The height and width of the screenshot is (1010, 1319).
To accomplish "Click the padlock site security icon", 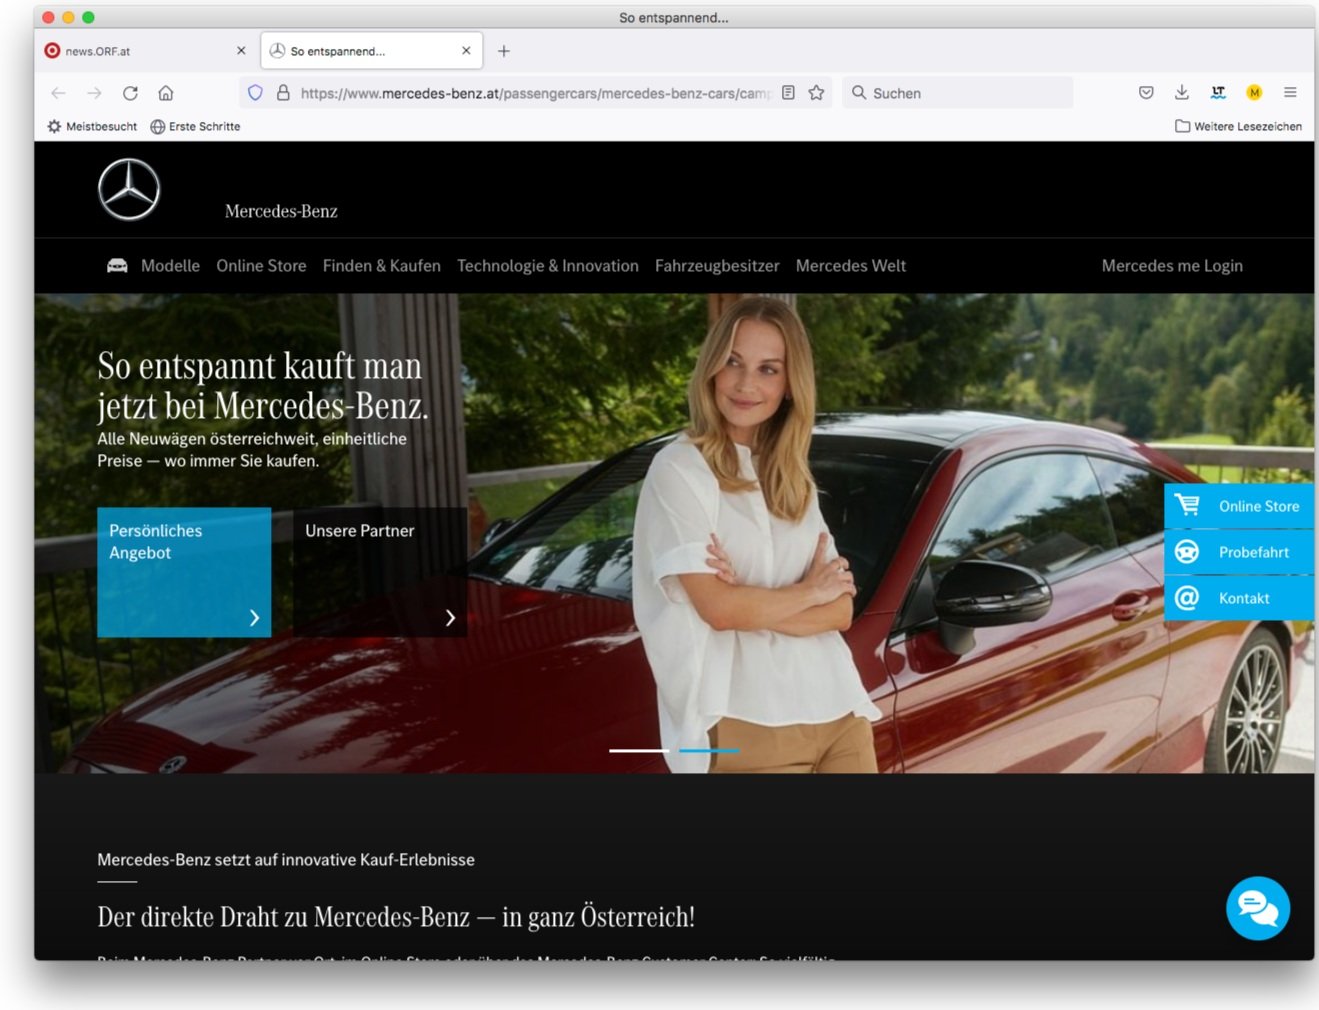I will (283, 93).
